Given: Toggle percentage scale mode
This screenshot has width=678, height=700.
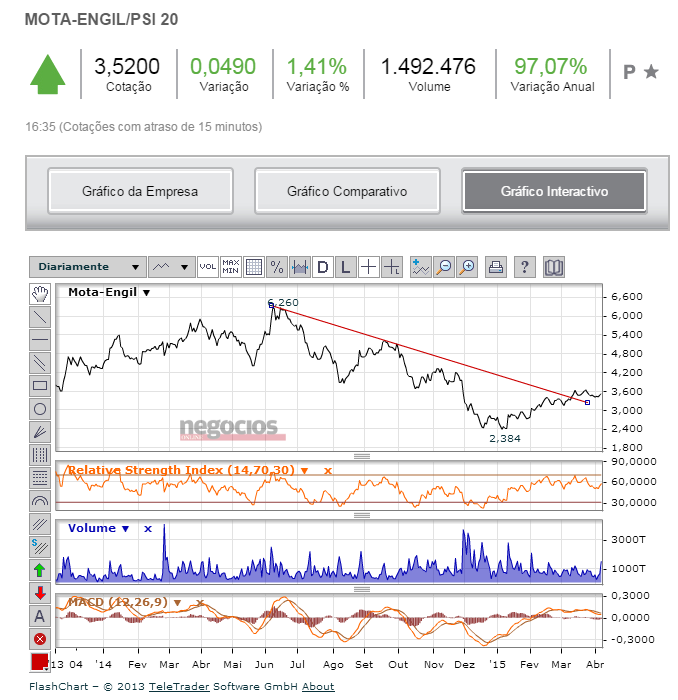Looking at the screenshot, I should 277,267.
